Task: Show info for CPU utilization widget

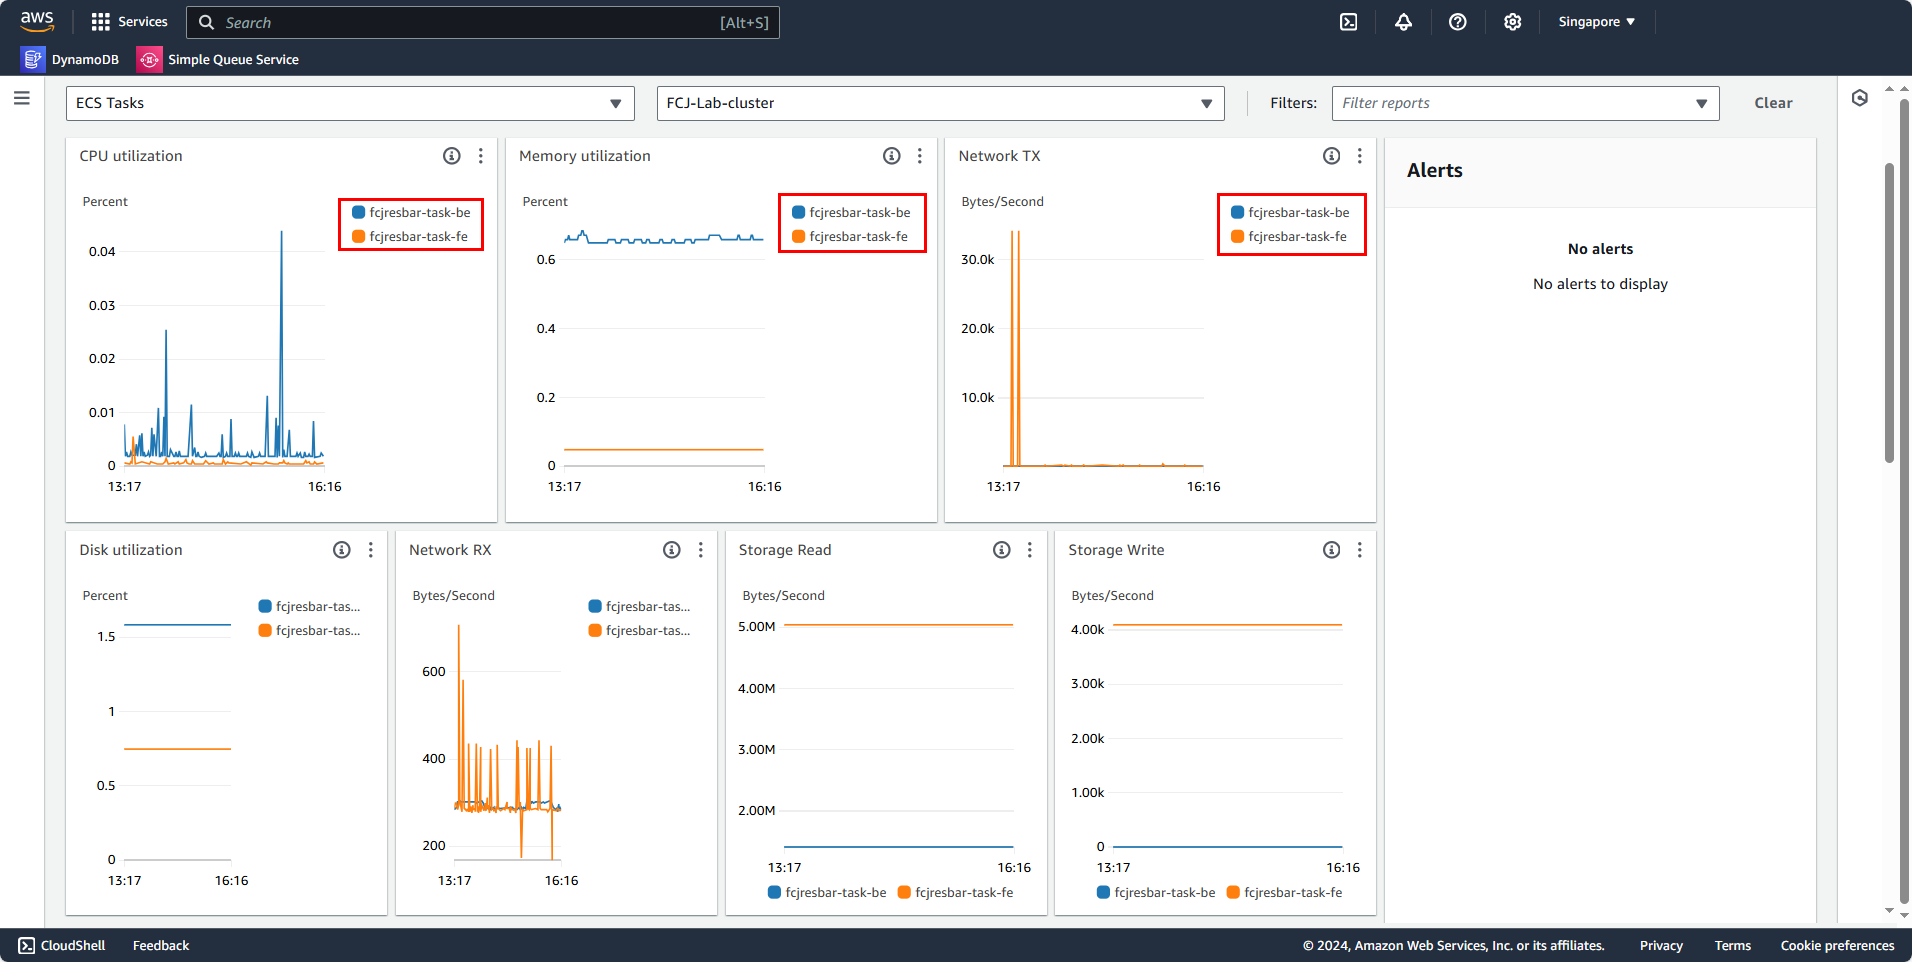Action: pyautogui.click(x=452, y=156)
